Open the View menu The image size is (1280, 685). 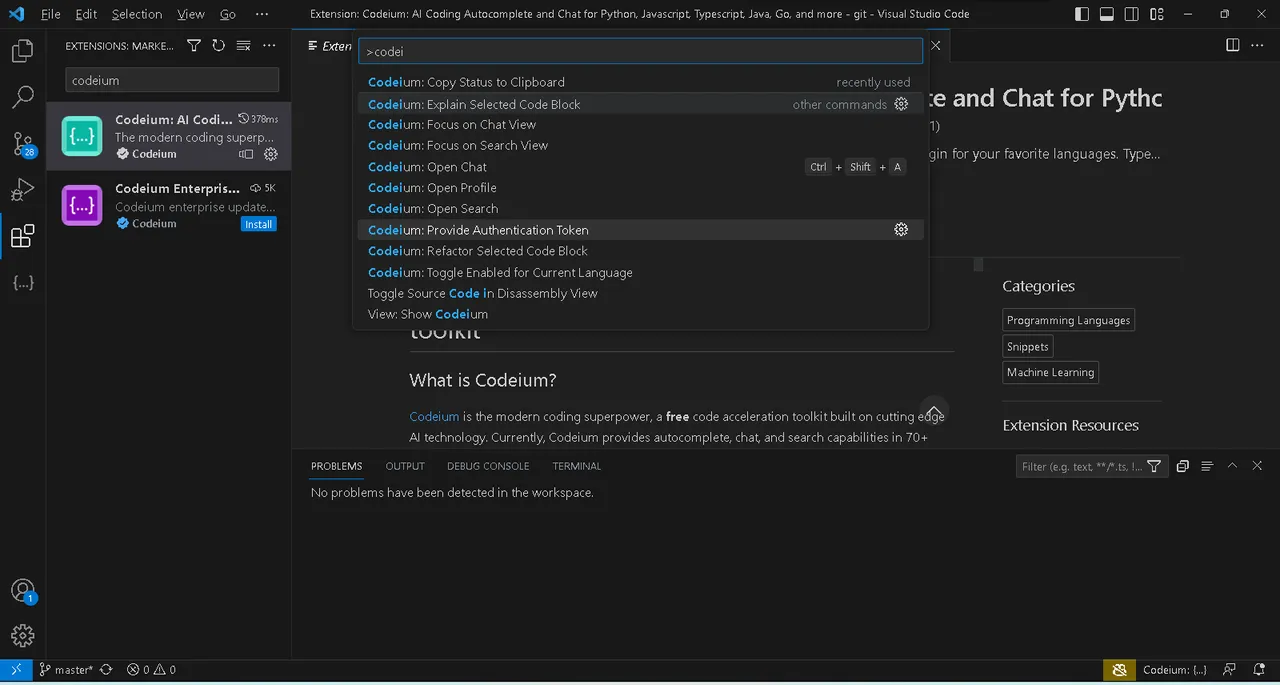(190, 14)
